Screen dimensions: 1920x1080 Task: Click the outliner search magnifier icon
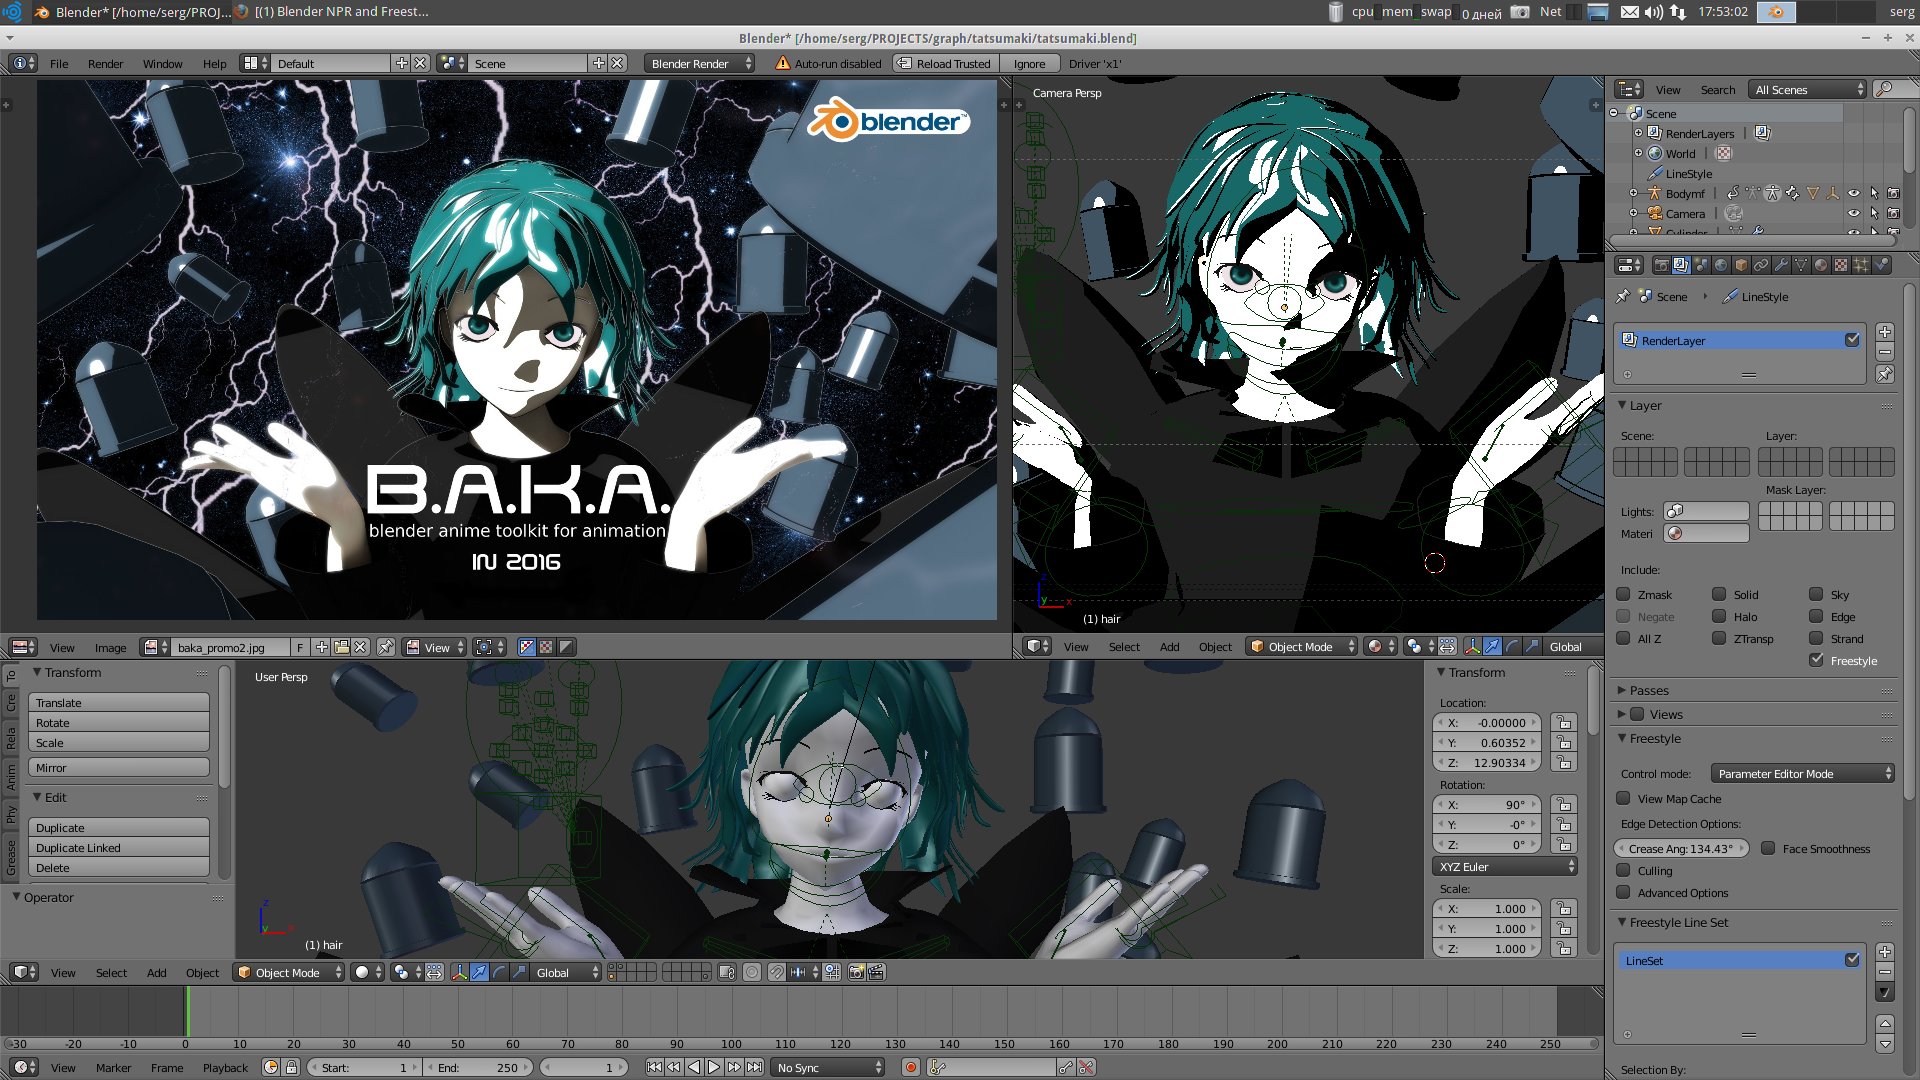[1884, 89]
